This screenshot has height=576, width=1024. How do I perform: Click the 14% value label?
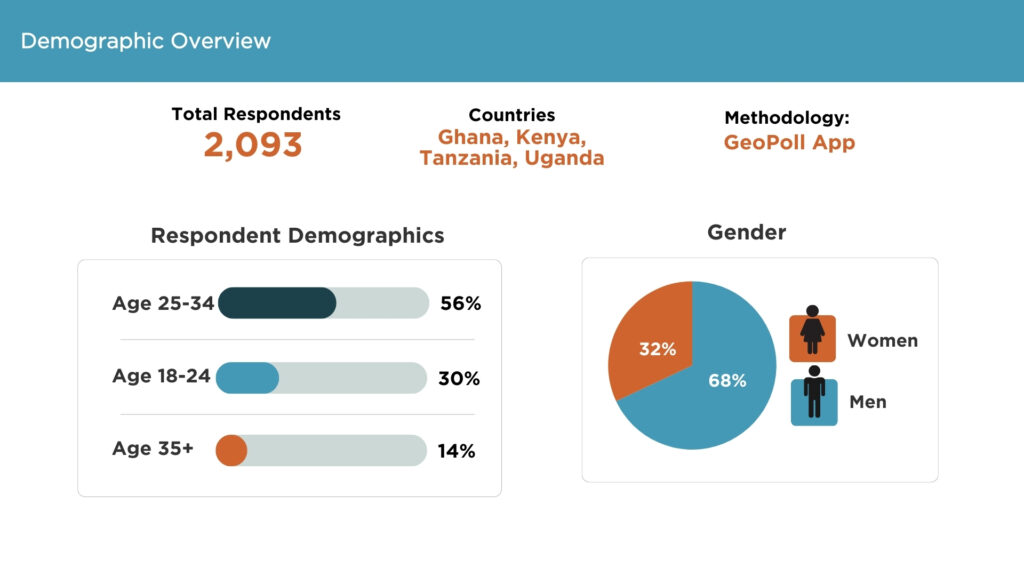[456, 451]
